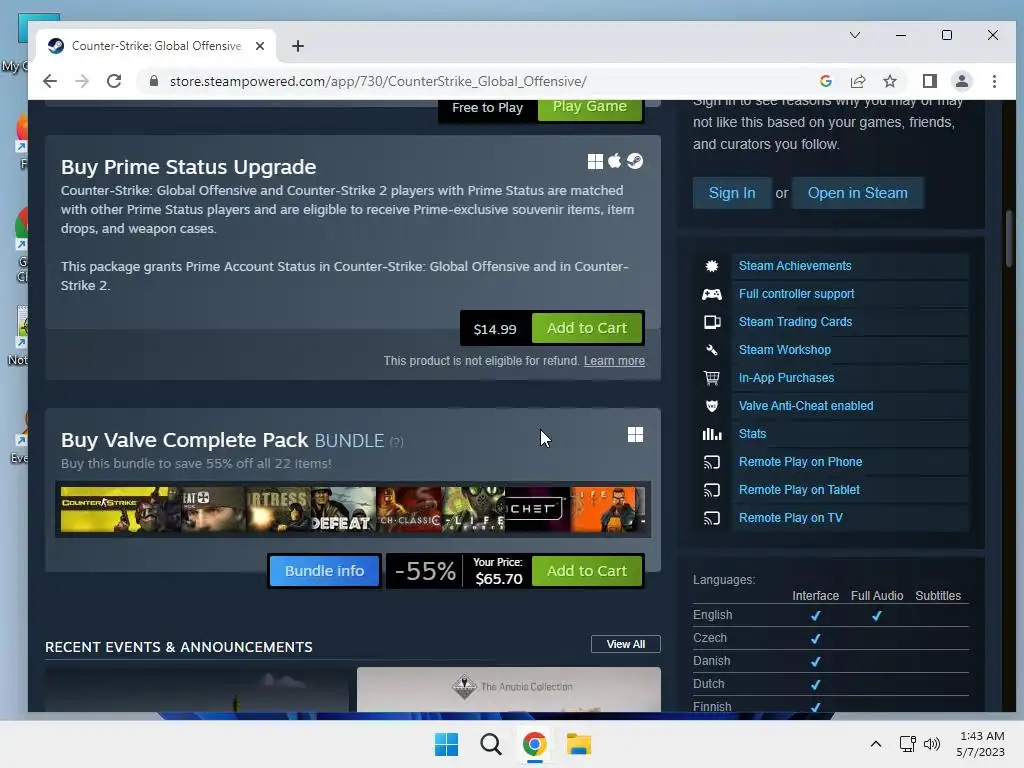Close the Counter-Strike: Global Offensive tab
This screenshot has width=1024, height=768.
click(259, 46)
